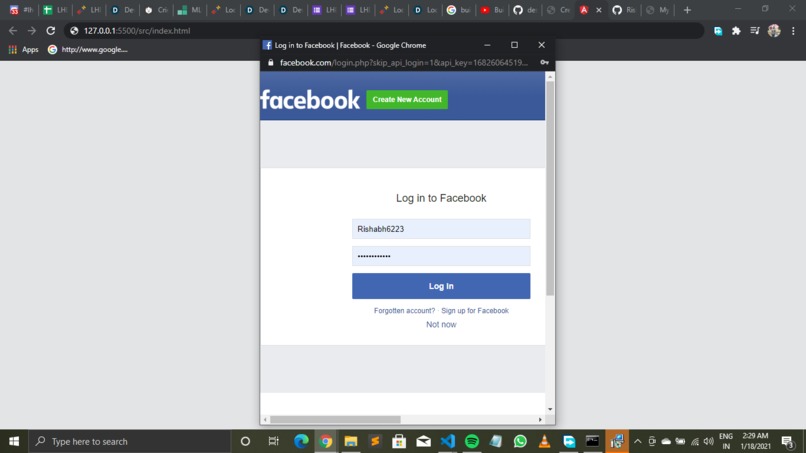Switch to Visual Studio Code in taskbar
This screenshot has height=453, width=806.
click(x=448, y=441)
